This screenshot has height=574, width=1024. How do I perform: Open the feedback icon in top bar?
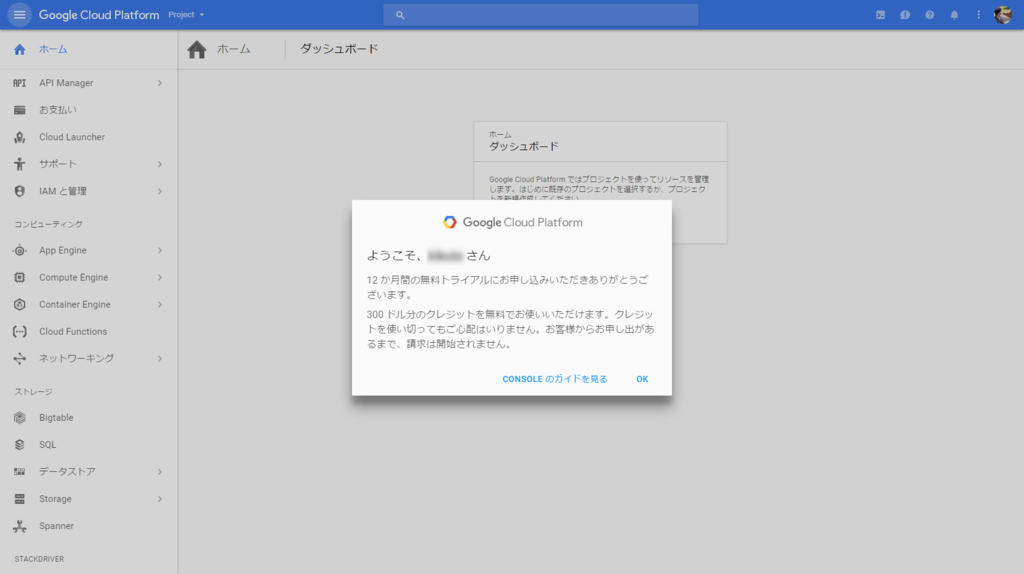pyautogui.click(x=904, y=14)
